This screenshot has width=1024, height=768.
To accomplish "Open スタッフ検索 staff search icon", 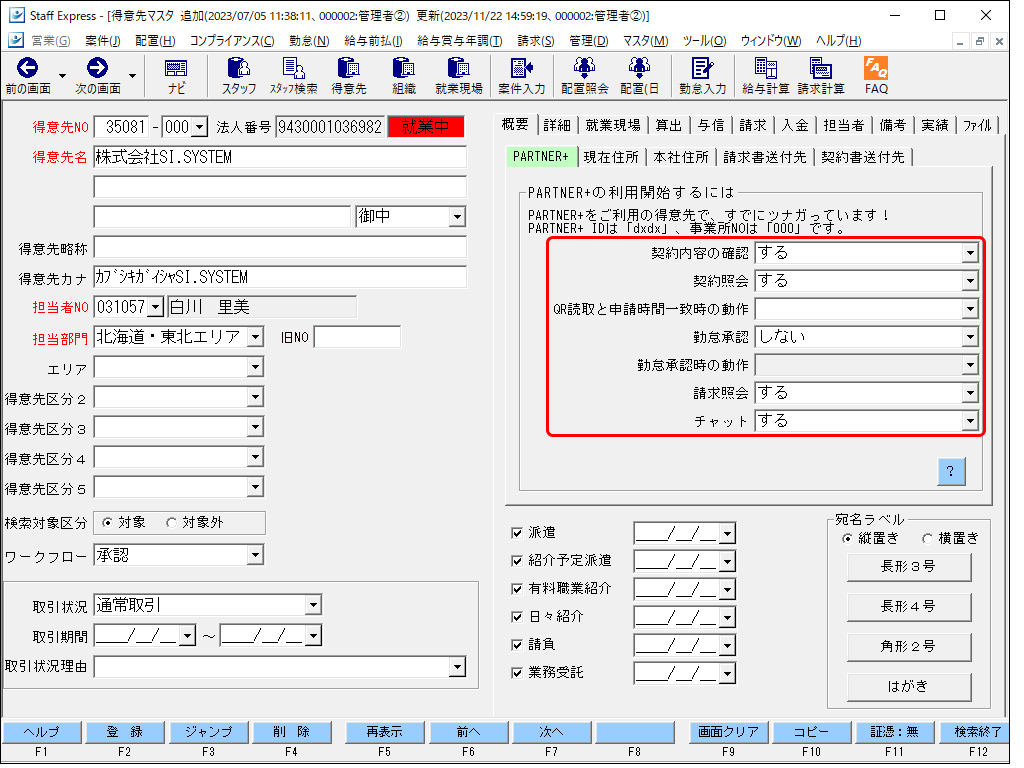I will [x=293, y=76].
